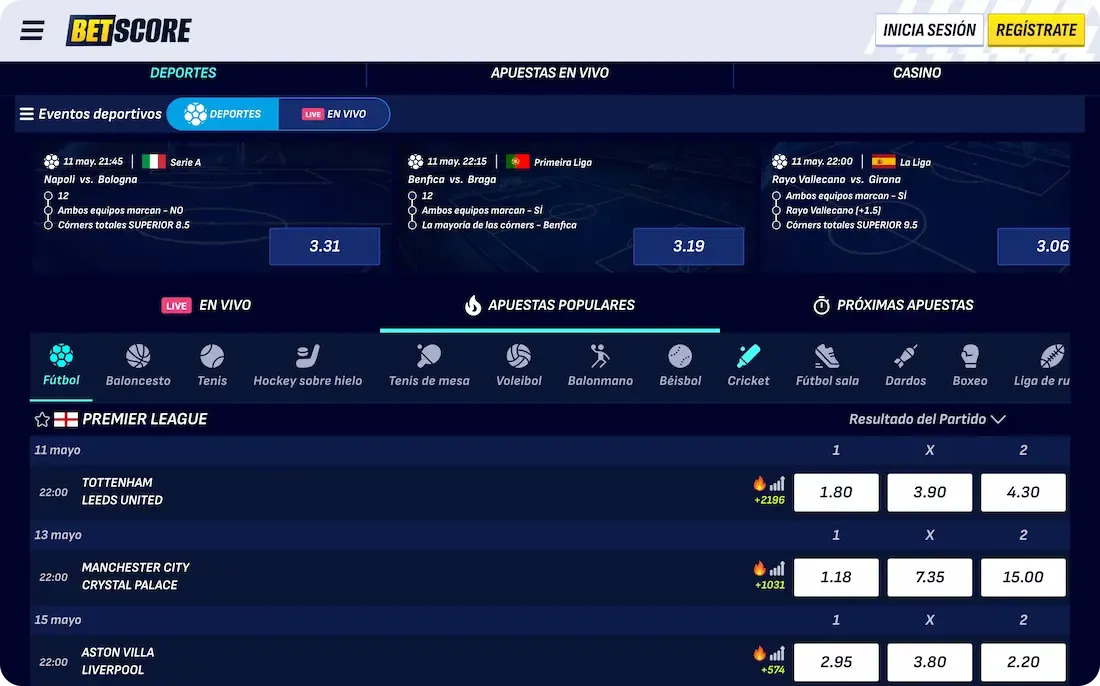Click the BetScore logo
Viewport: 1100px width, 686px height.
(x=128, y=30)
